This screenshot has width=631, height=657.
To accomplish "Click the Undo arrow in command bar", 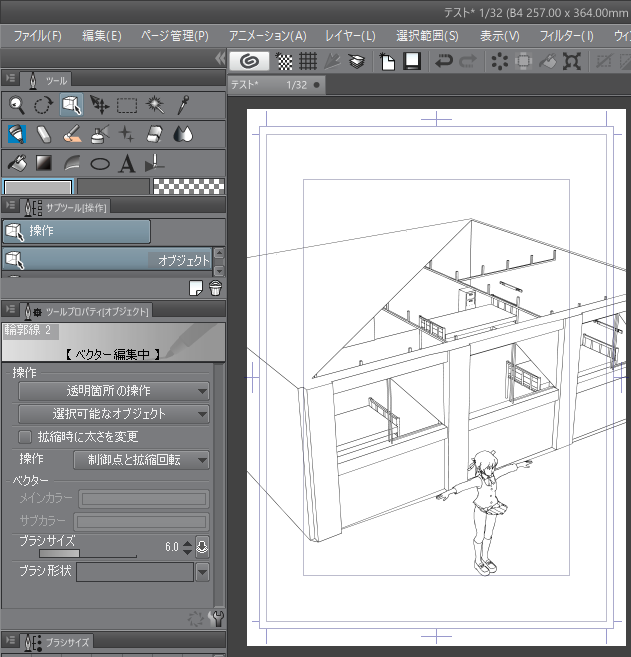I will [x=444, y=62].
